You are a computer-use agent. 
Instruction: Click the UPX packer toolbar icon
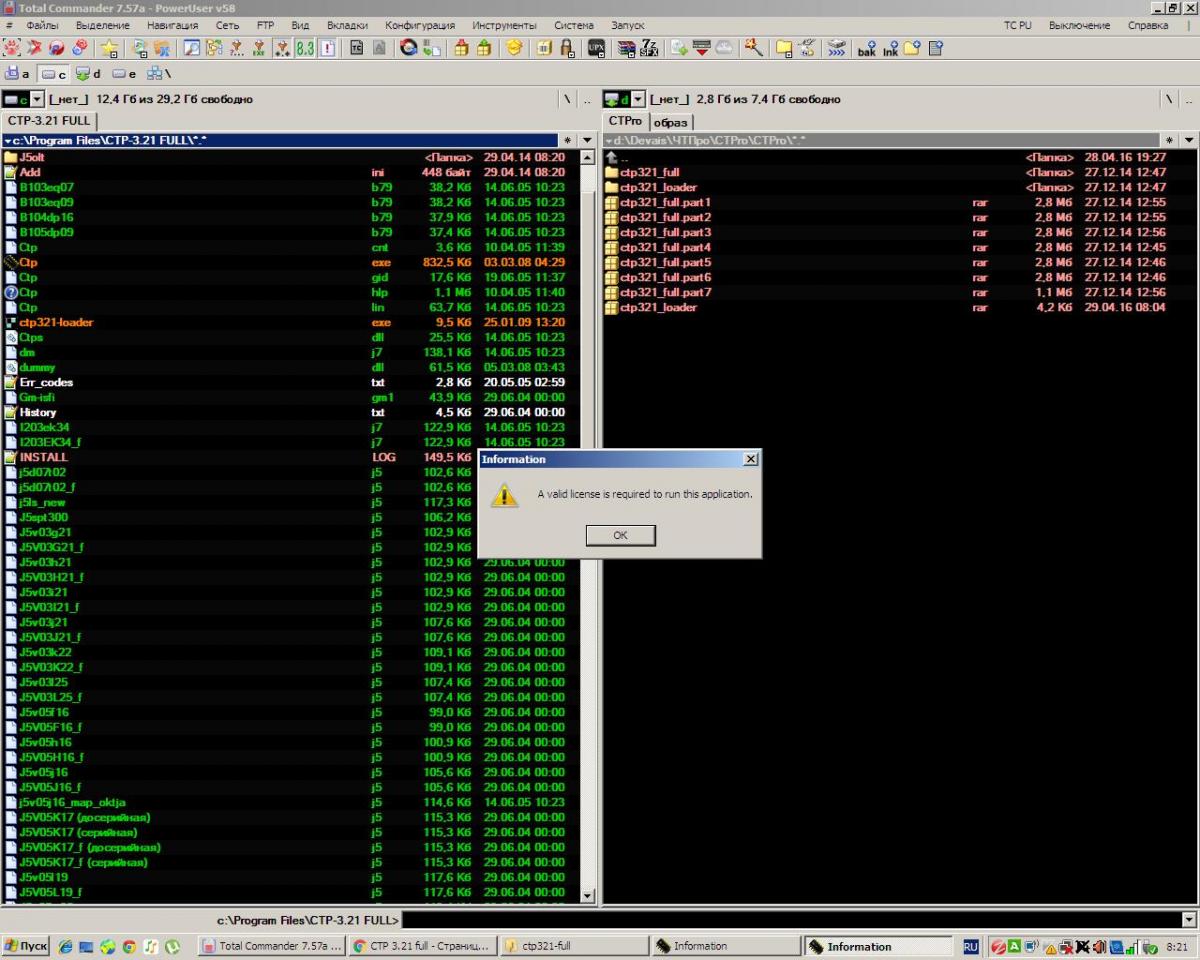pos(596,48)
